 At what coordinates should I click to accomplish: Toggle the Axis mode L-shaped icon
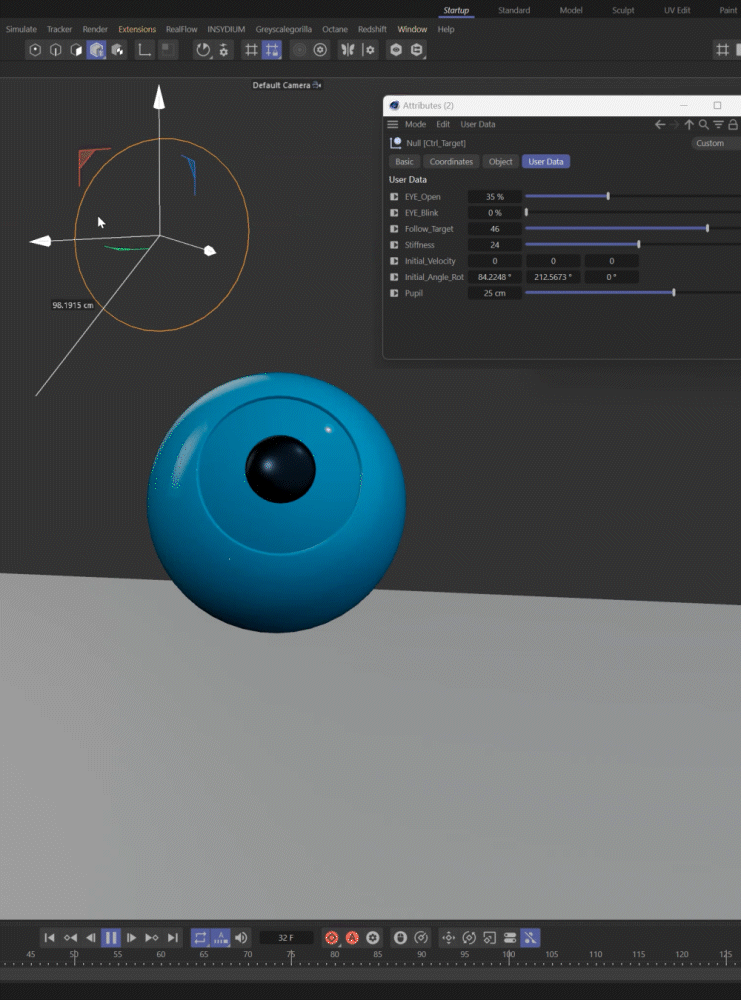(145, 50)
